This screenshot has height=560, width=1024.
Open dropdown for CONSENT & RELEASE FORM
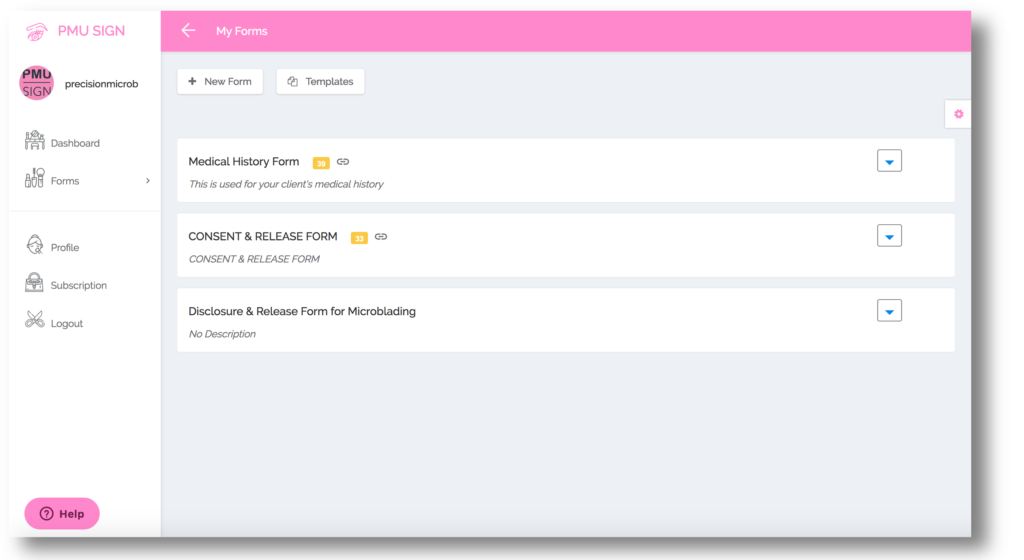889,236
